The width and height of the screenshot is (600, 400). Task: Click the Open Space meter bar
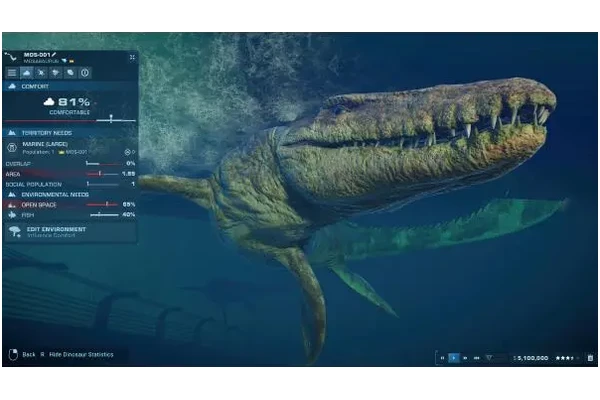pos(103,205)
